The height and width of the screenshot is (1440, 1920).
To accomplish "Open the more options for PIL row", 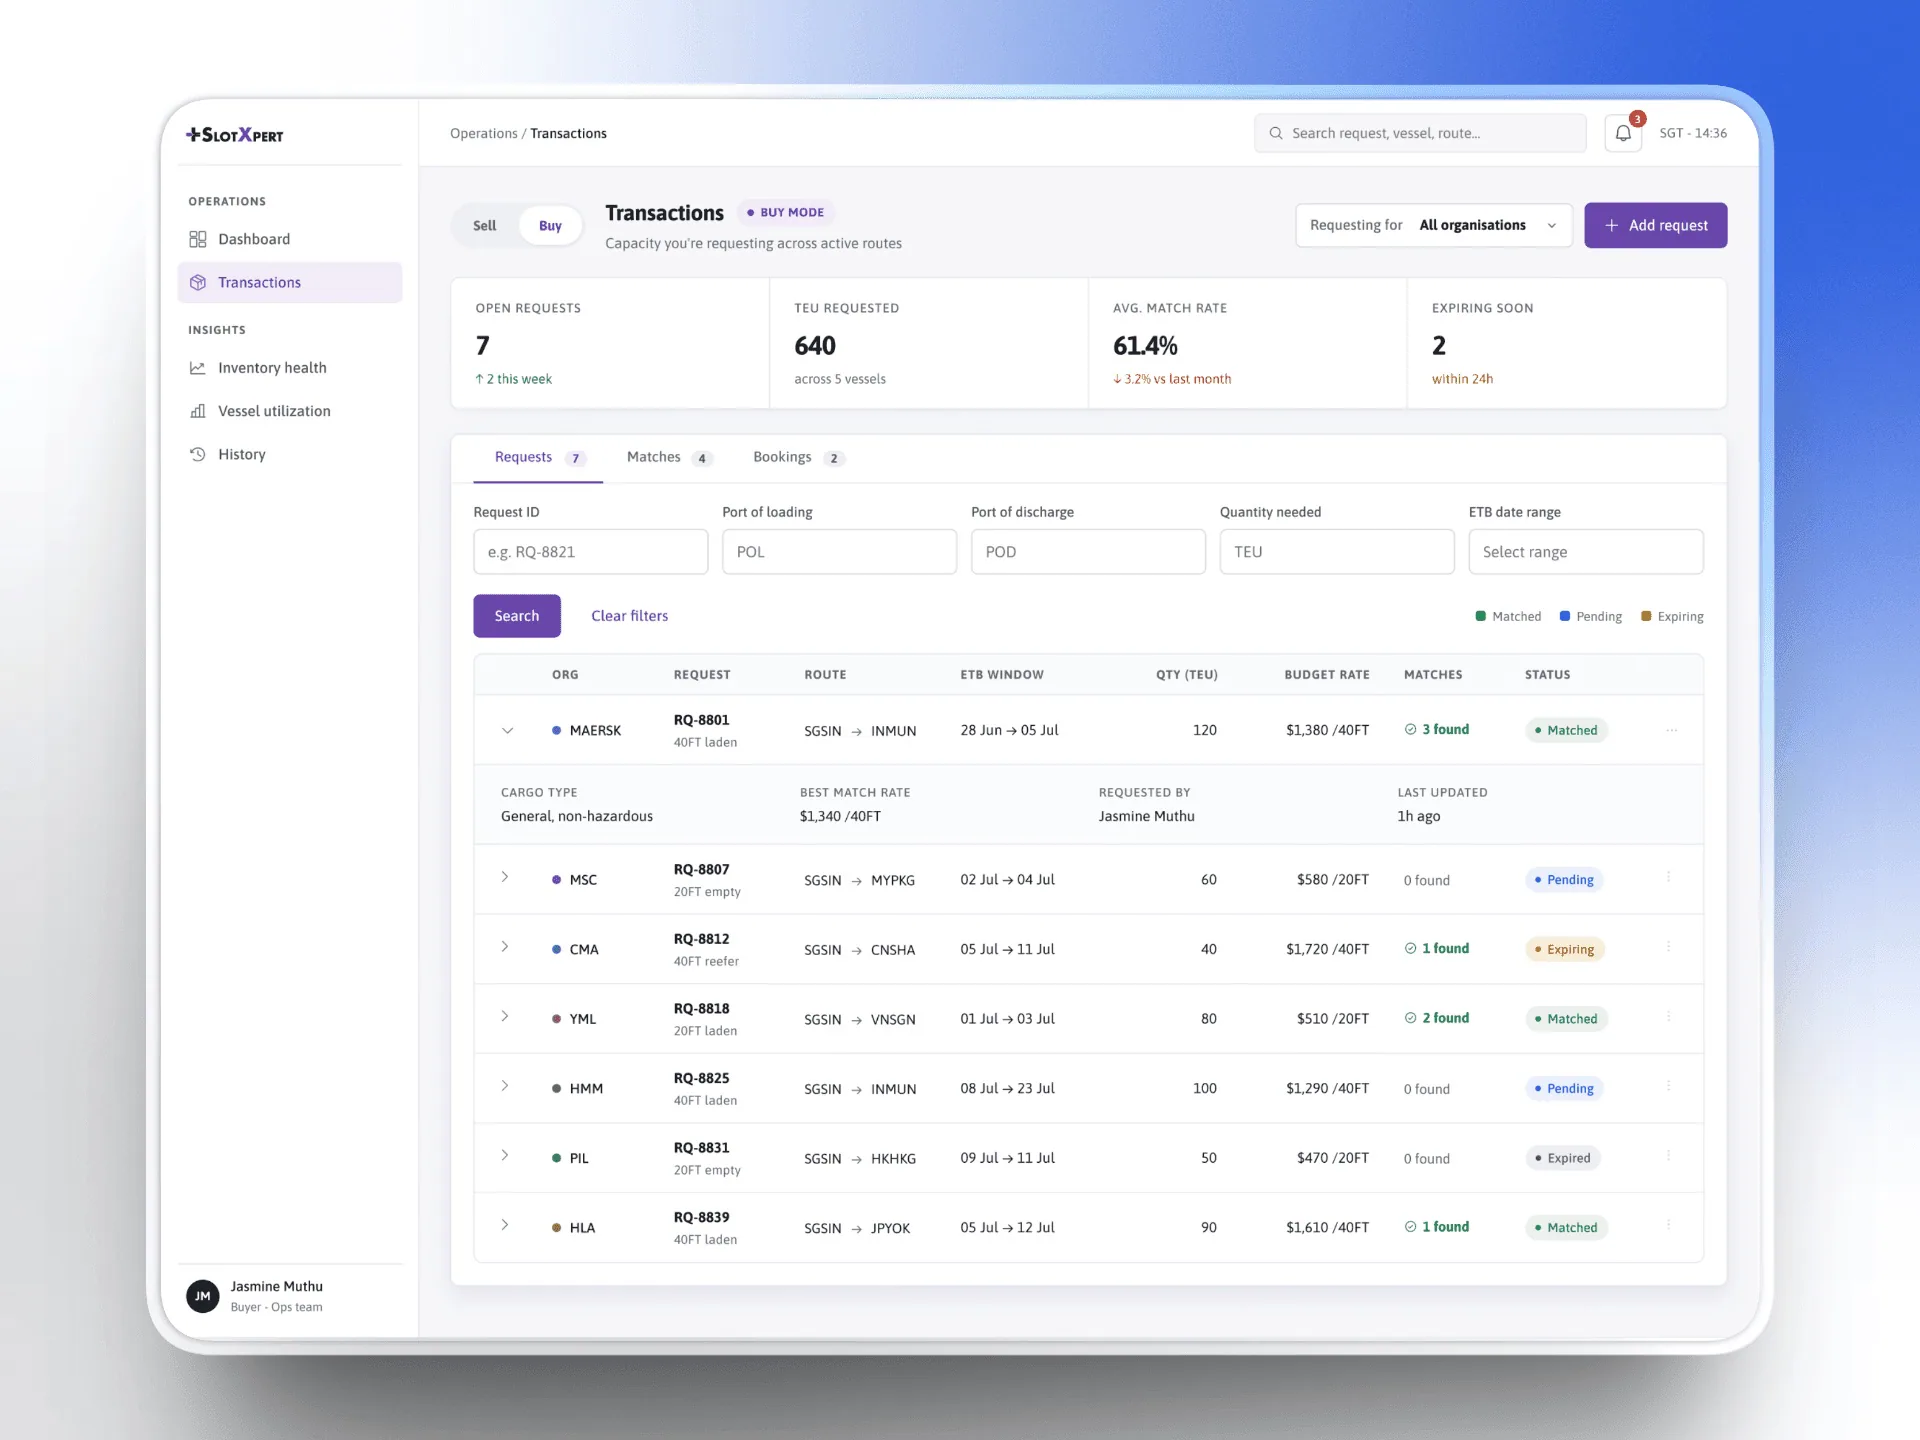I will (x=1668, y=1155).
